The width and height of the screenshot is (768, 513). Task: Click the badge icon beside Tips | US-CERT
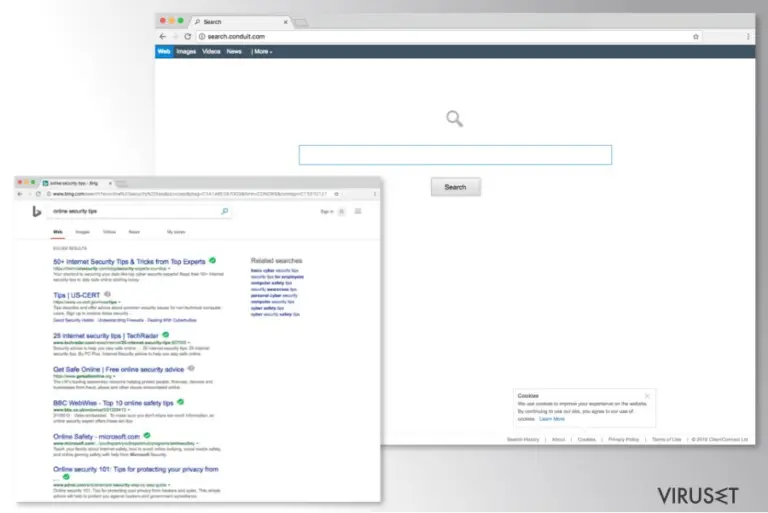coord(107,294)
